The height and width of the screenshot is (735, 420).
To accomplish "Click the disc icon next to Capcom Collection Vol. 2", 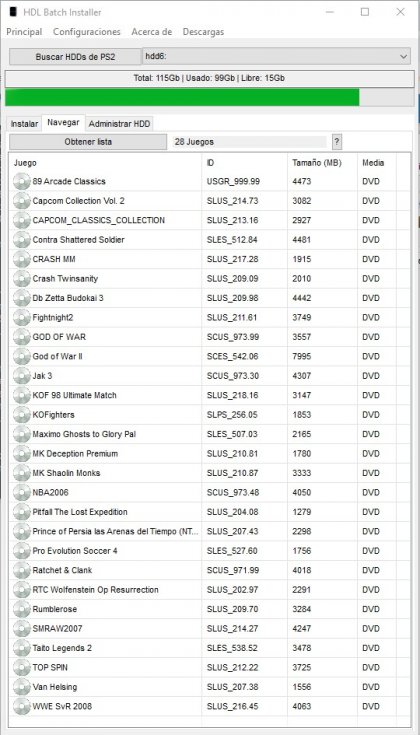I will (22, 201).
